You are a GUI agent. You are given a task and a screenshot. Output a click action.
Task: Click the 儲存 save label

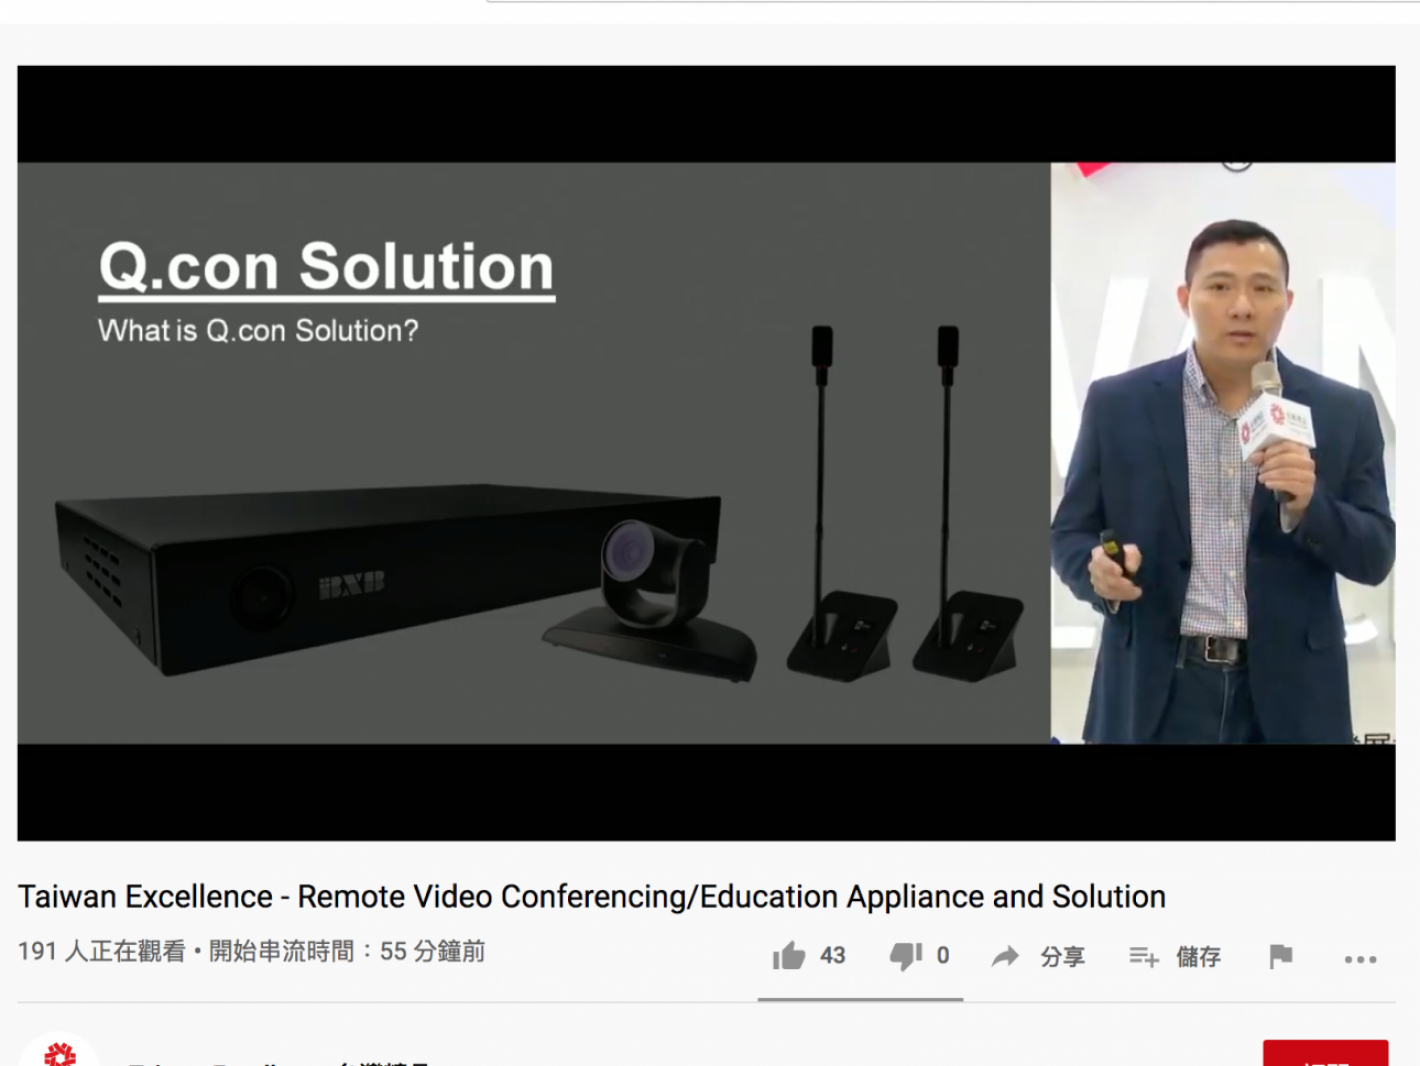(1198, 957)
